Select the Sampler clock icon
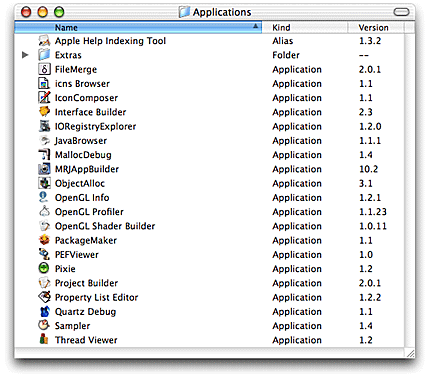This screenshot has width=428, height=377. (44, 325)
